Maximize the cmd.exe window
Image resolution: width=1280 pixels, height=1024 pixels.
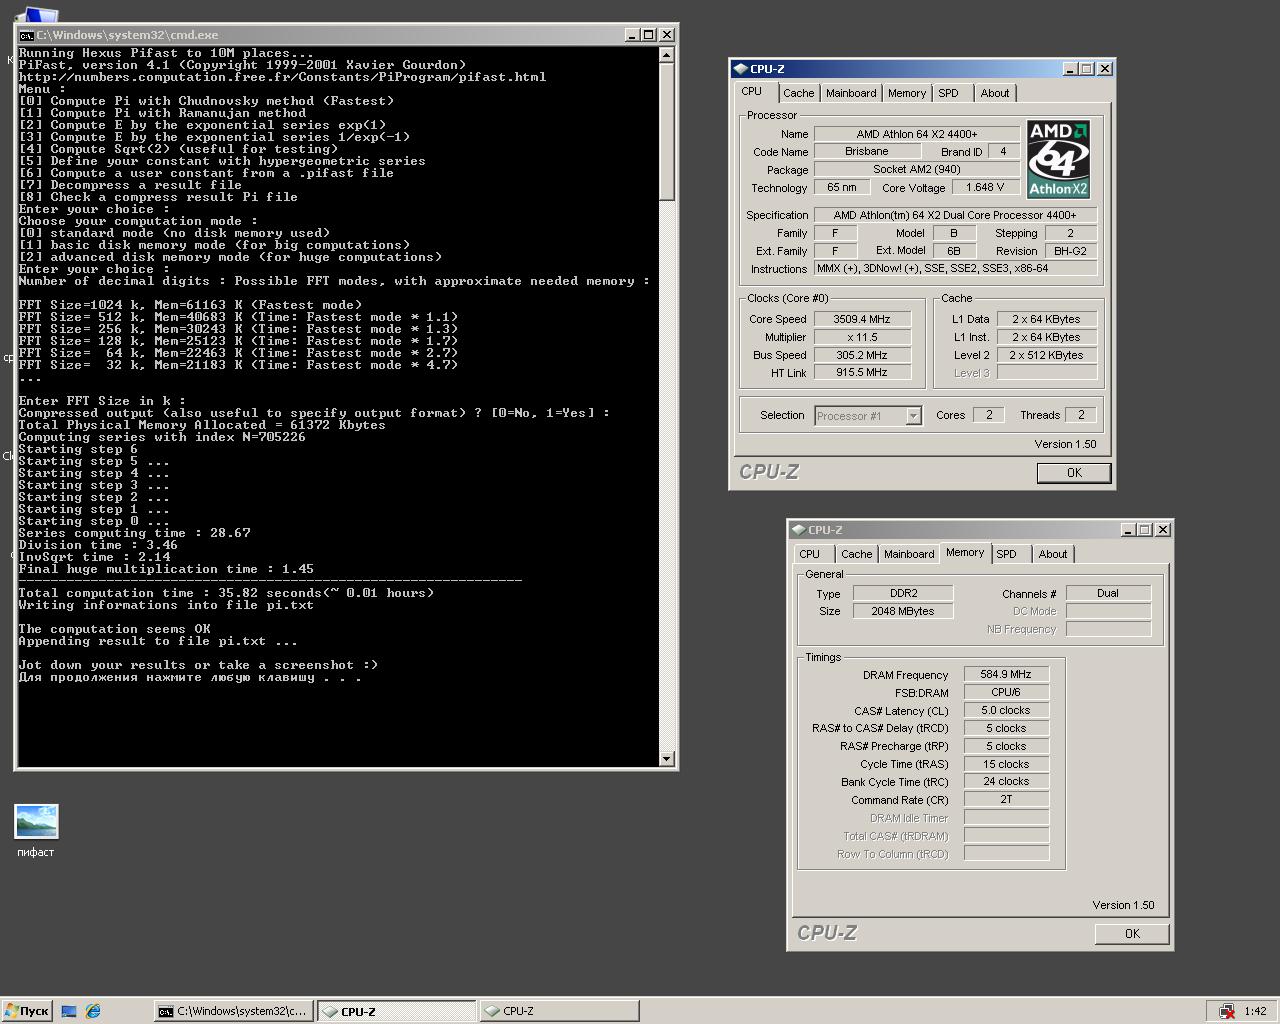(648, 34)
